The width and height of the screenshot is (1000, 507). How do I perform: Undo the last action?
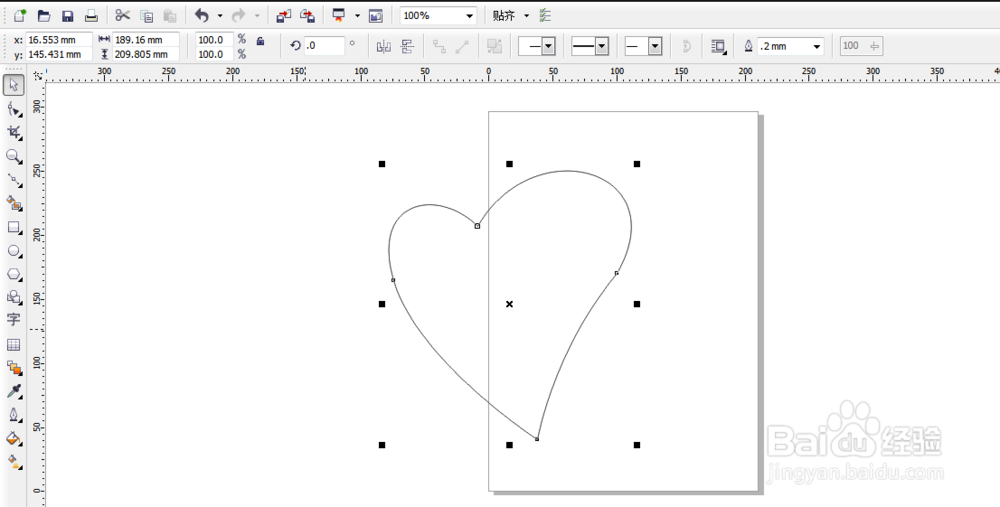coord(202,15)
